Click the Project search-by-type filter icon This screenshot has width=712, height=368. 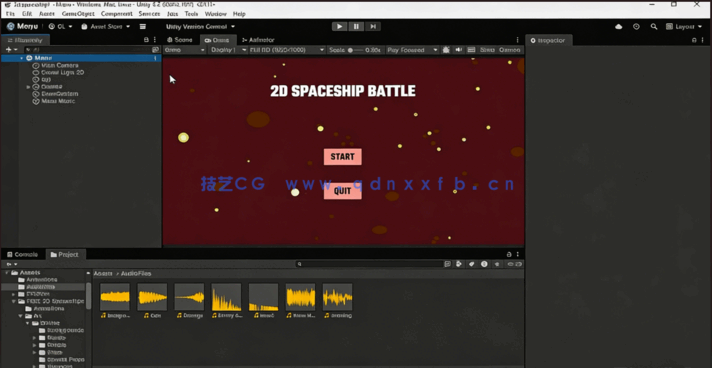(x=459, y=264)
